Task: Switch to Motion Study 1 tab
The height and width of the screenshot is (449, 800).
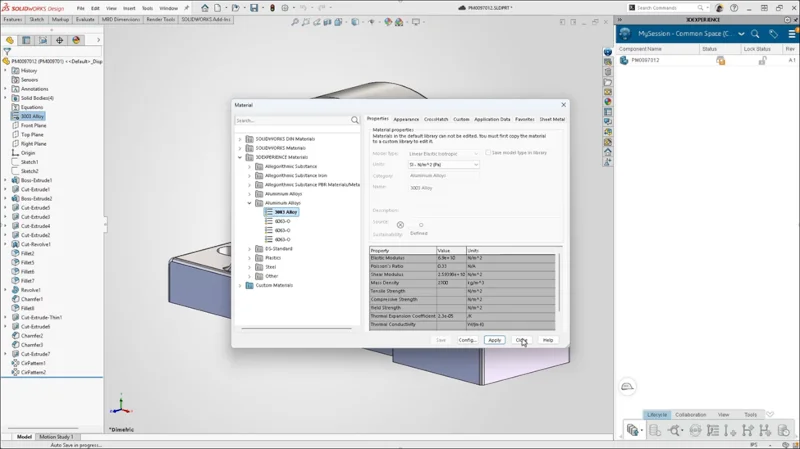Action: 56,437
